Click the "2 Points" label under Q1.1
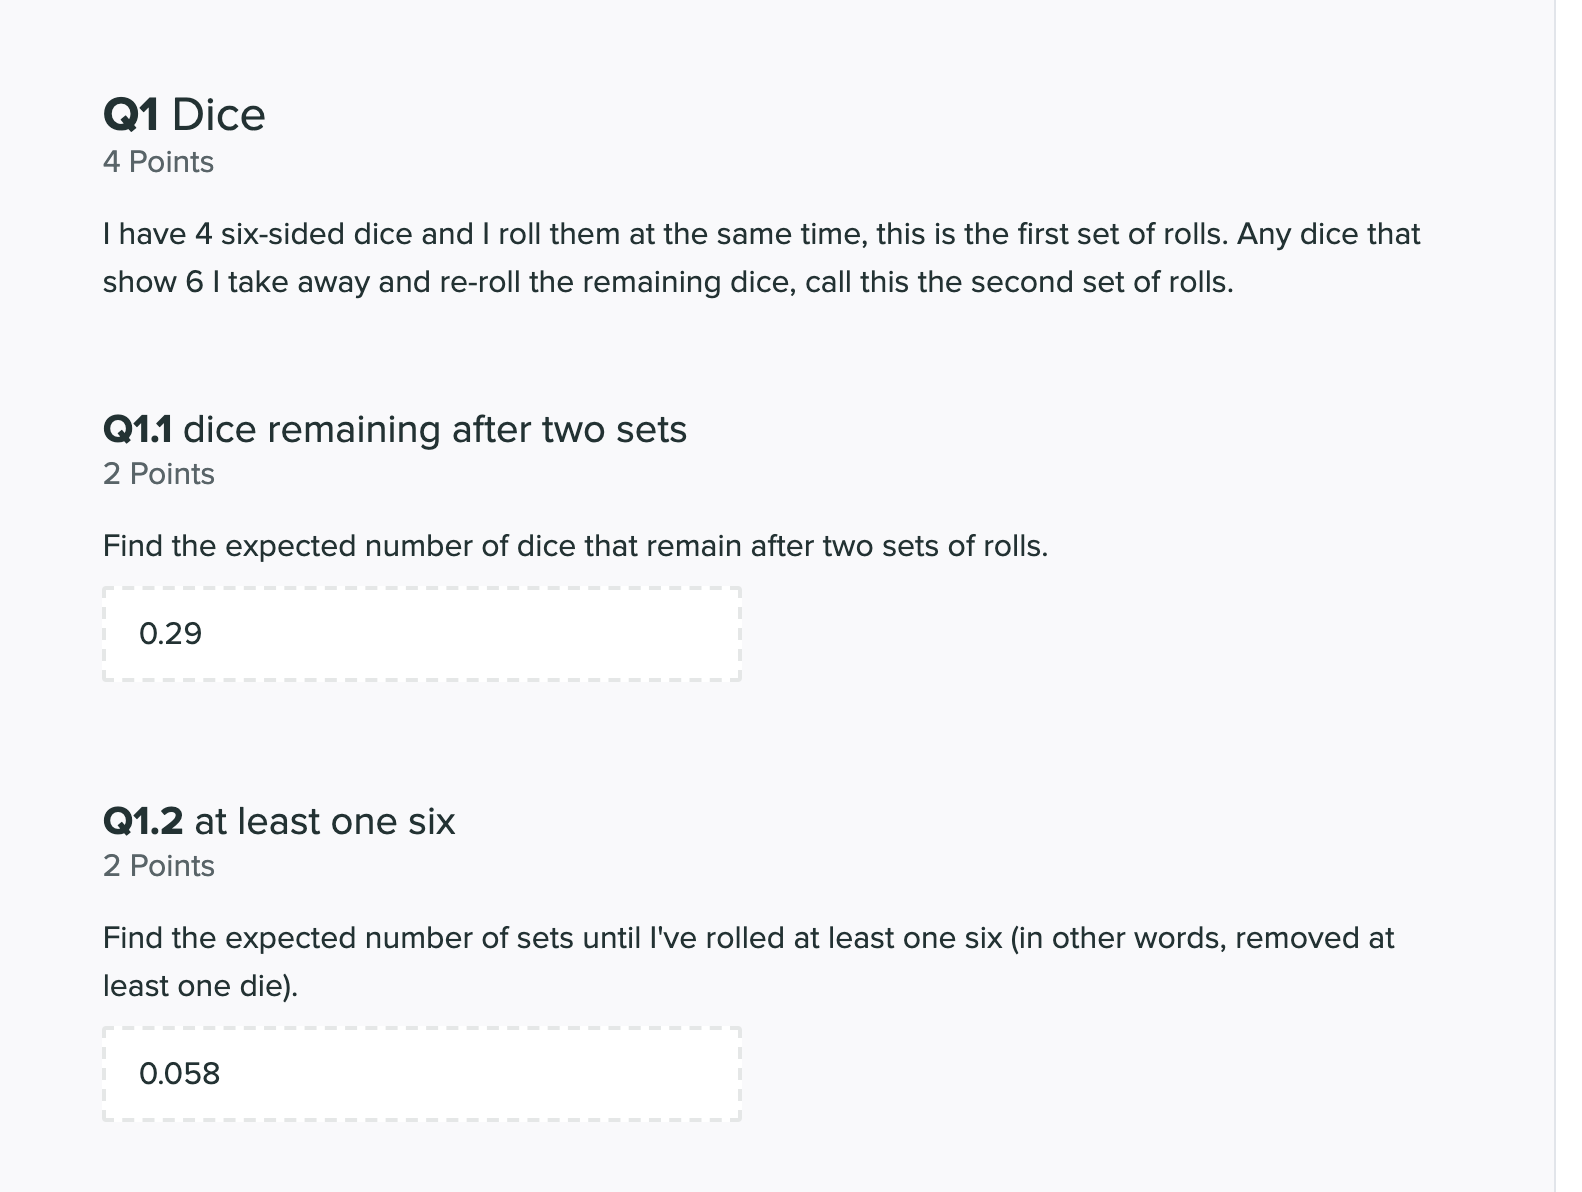Viewport: 1582px width, 1192px height. pos(158,474)
